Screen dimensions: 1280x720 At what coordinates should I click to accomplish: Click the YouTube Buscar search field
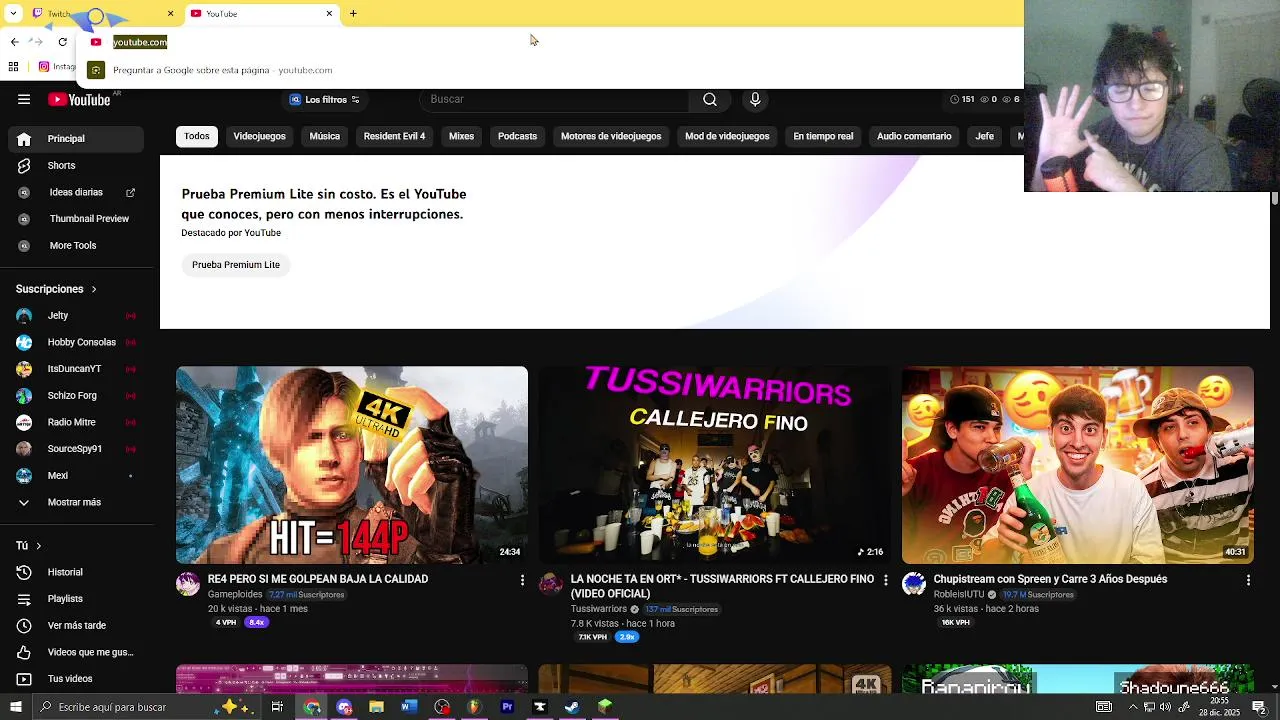[x=555, y=99]
